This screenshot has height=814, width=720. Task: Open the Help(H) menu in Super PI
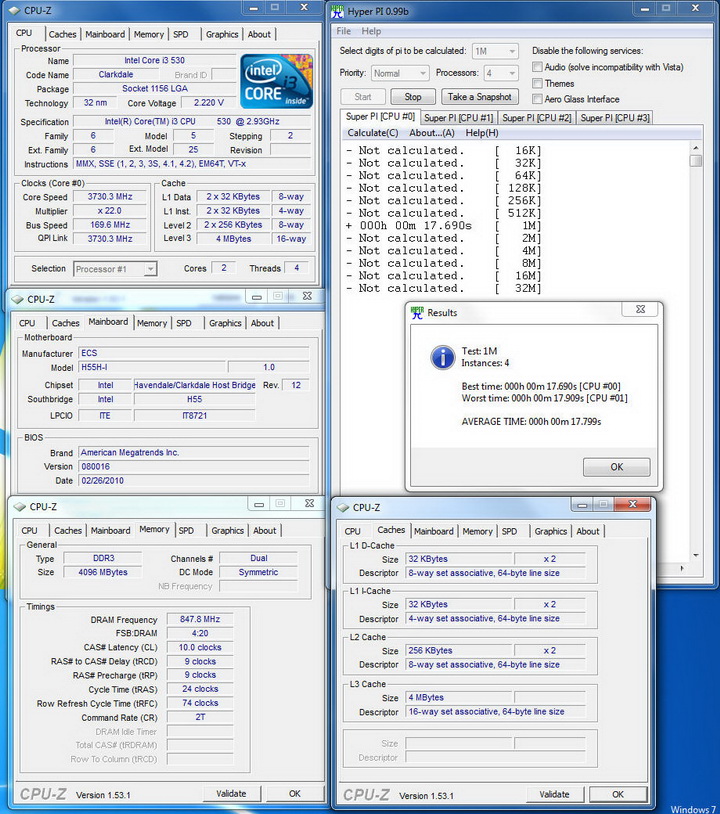tap(482, 133)
